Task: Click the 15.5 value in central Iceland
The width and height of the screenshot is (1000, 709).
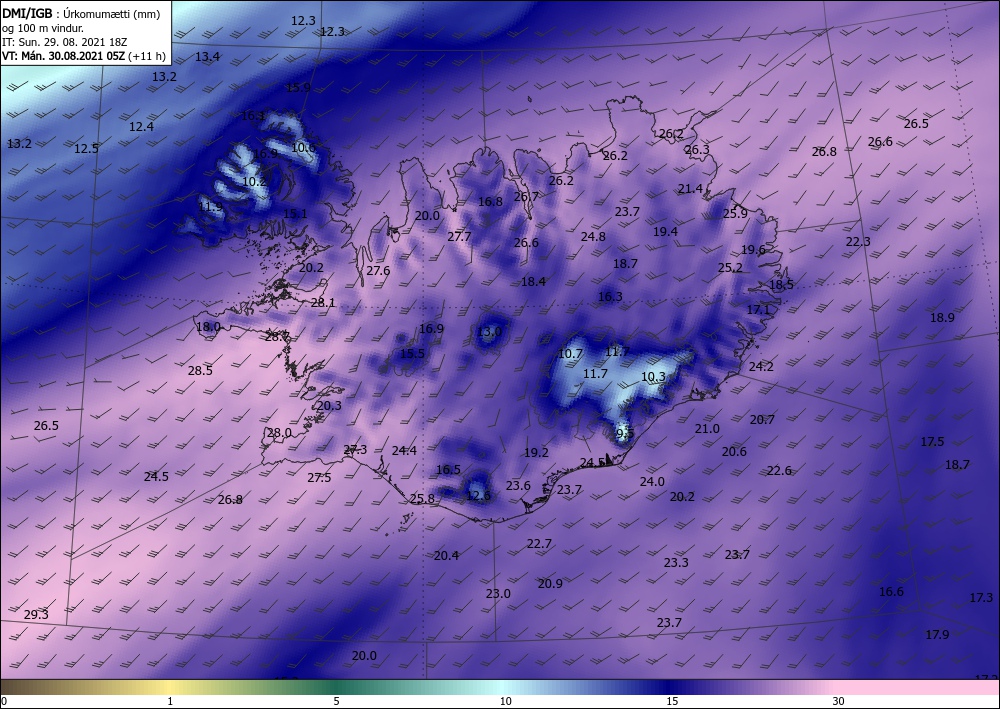Action: [x=413, y=353]
